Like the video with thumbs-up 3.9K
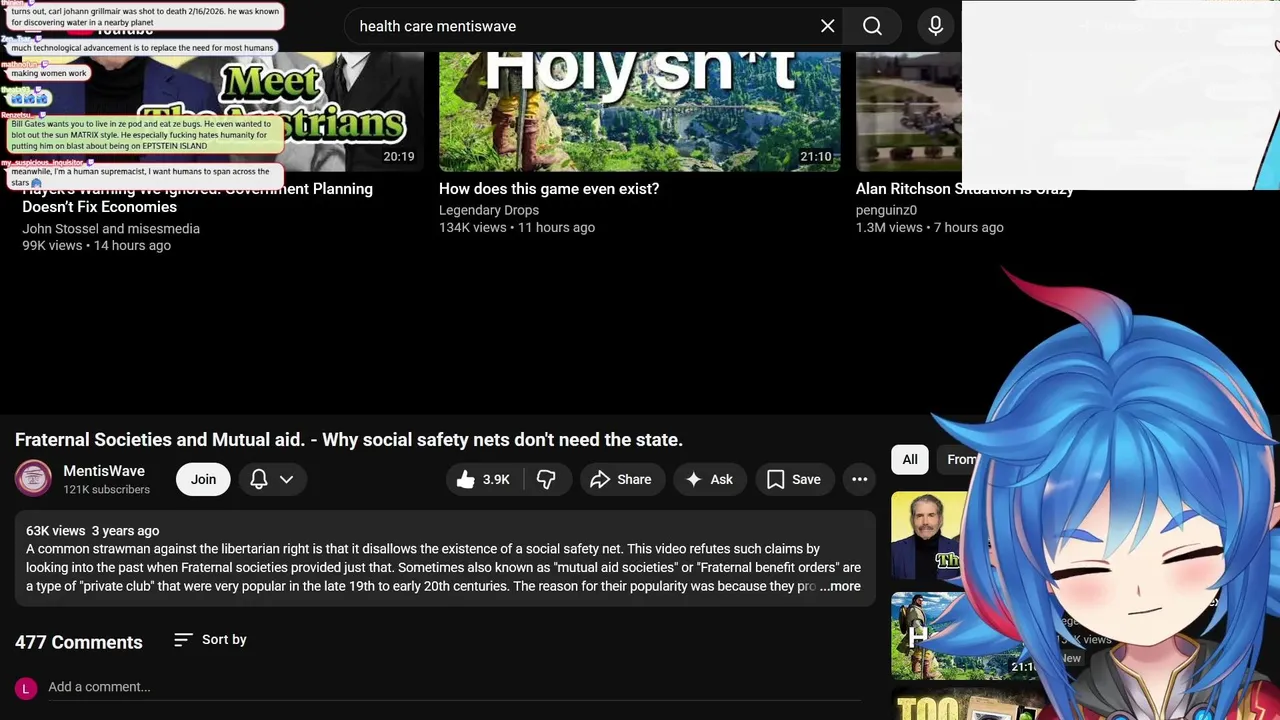Image resolution: width=1280 pixels, height=720 pixels. click(x=483, y=480)
